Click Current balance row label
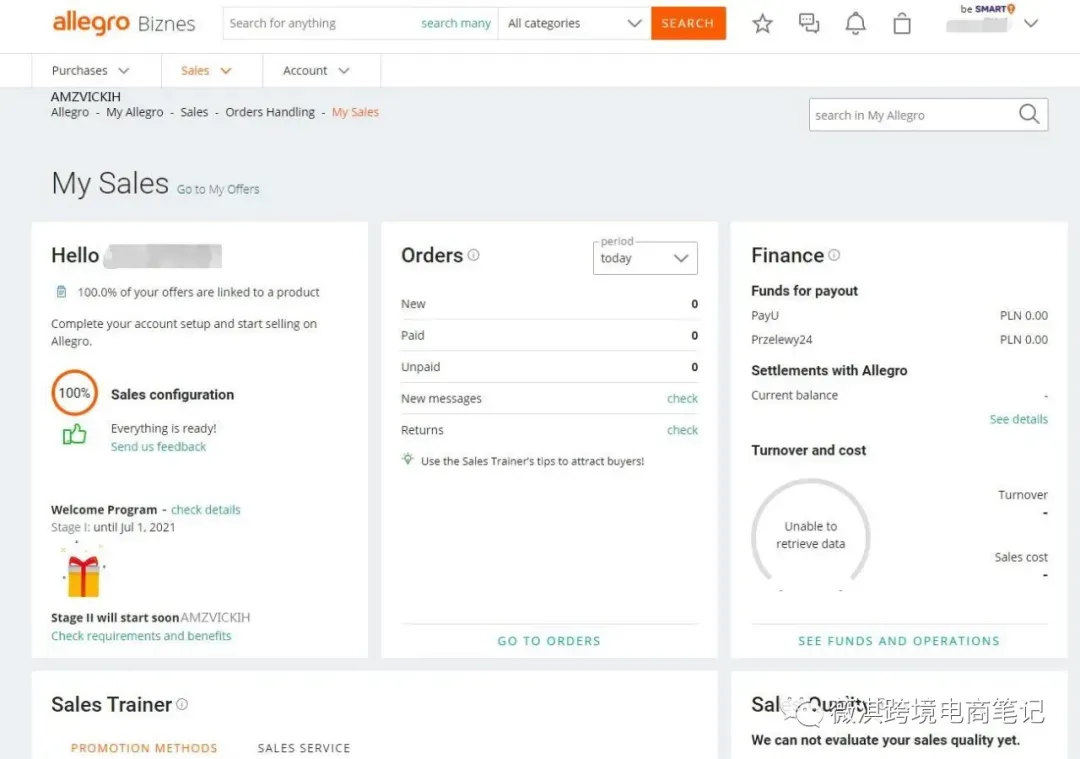This screenshot has height=759, width=1080. [x=794, y=395]
